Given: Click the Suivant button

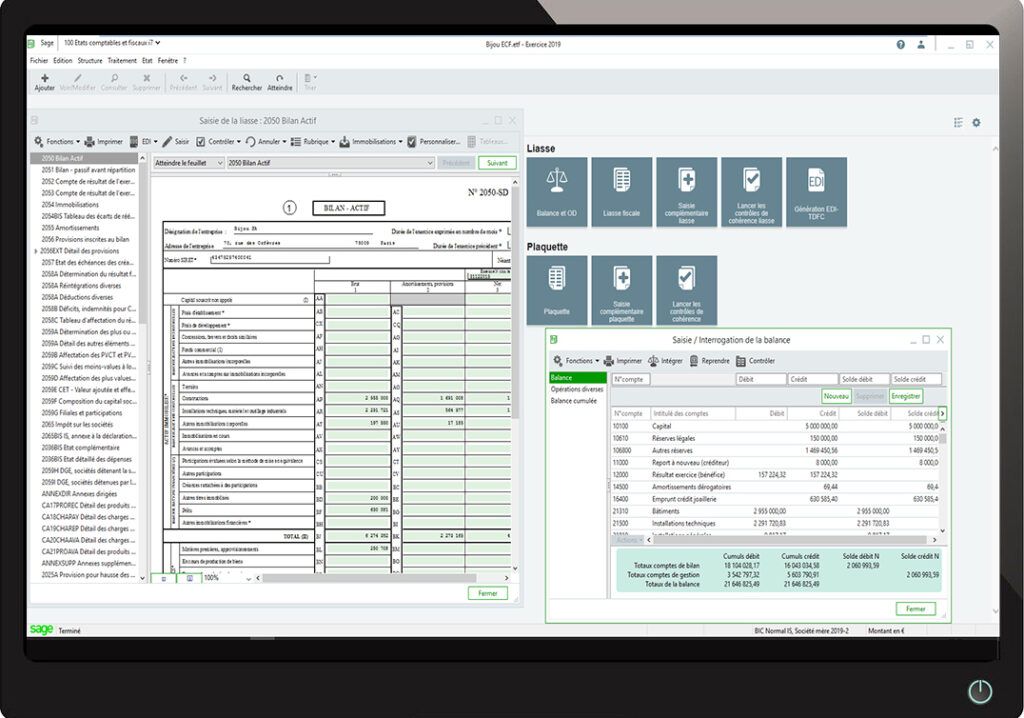Looking at the screenshot, I should tap(495, 162).
